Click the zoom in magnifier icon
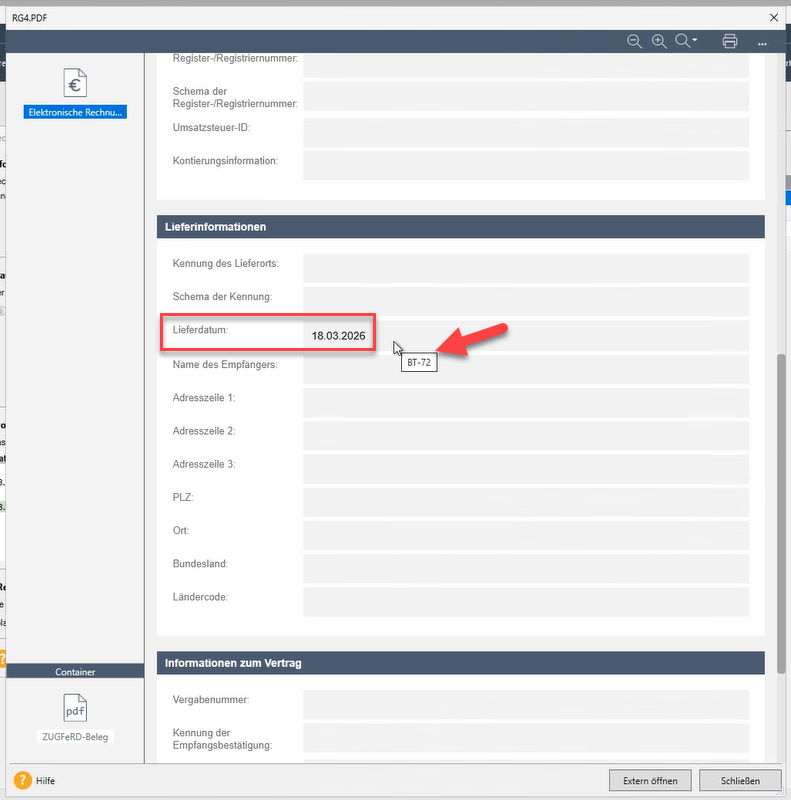 click(x=658, y=41)
